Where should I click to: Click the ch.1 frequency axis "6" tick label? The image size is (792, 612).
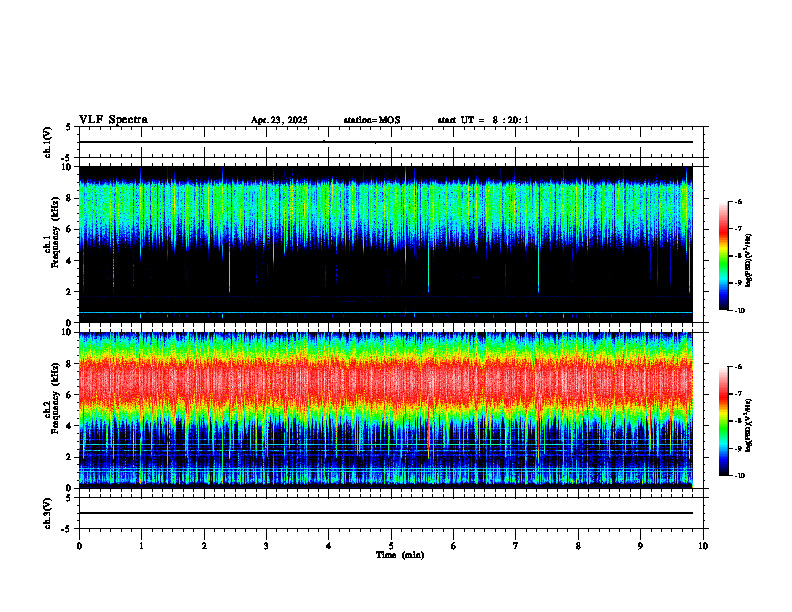coord(70,229)
